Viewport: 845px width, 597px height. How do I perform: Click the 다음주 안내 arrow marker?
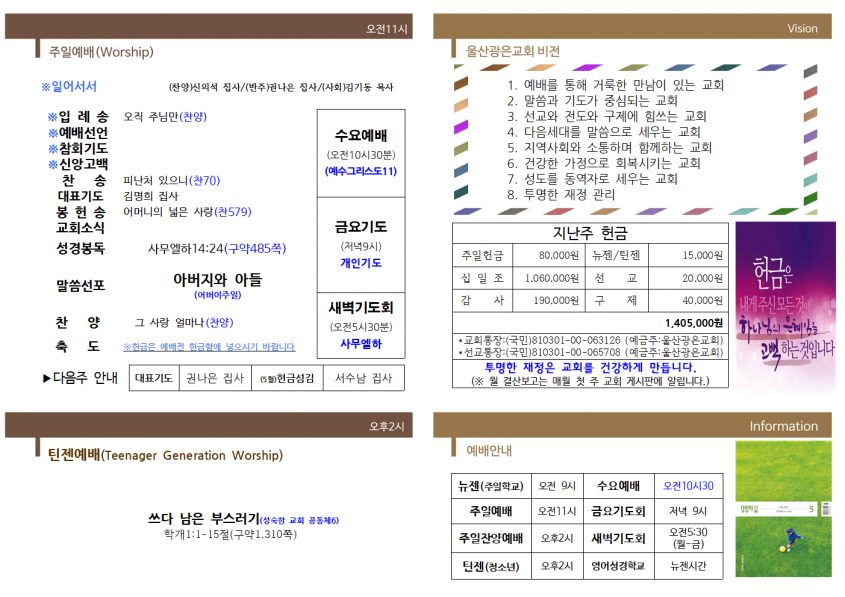click(47, 378)
